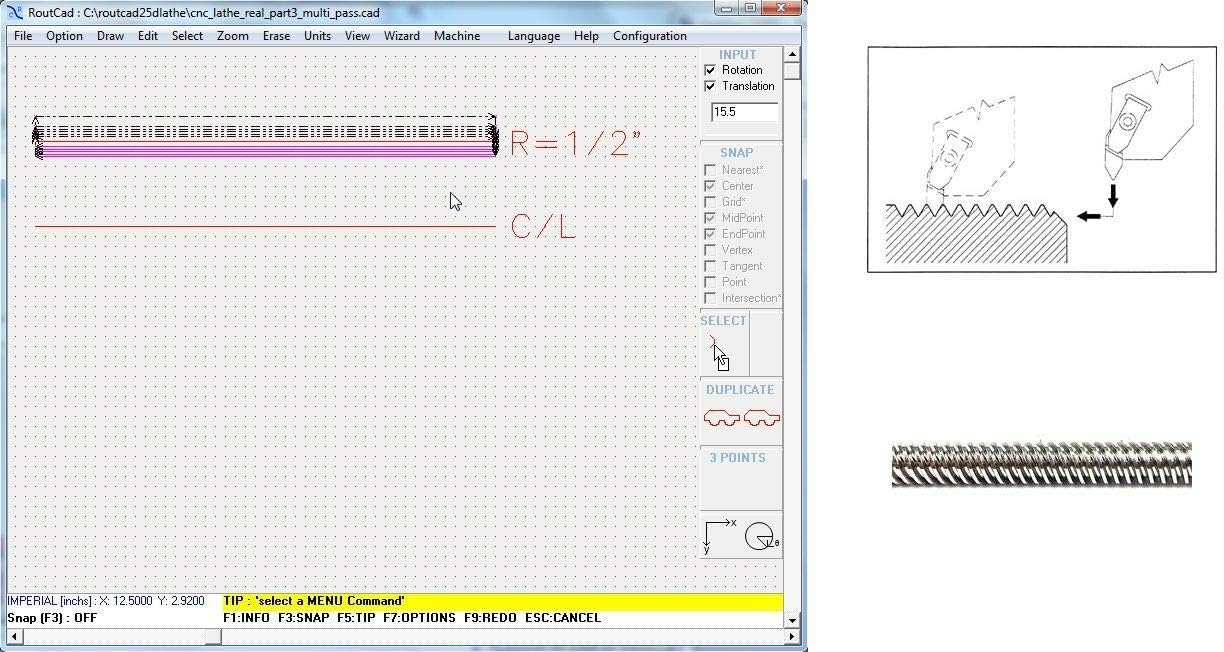This screenshot has height=652, width=1224.
Task: Click the horizontal scrollbar left arrow
Action: pos(14,637)
